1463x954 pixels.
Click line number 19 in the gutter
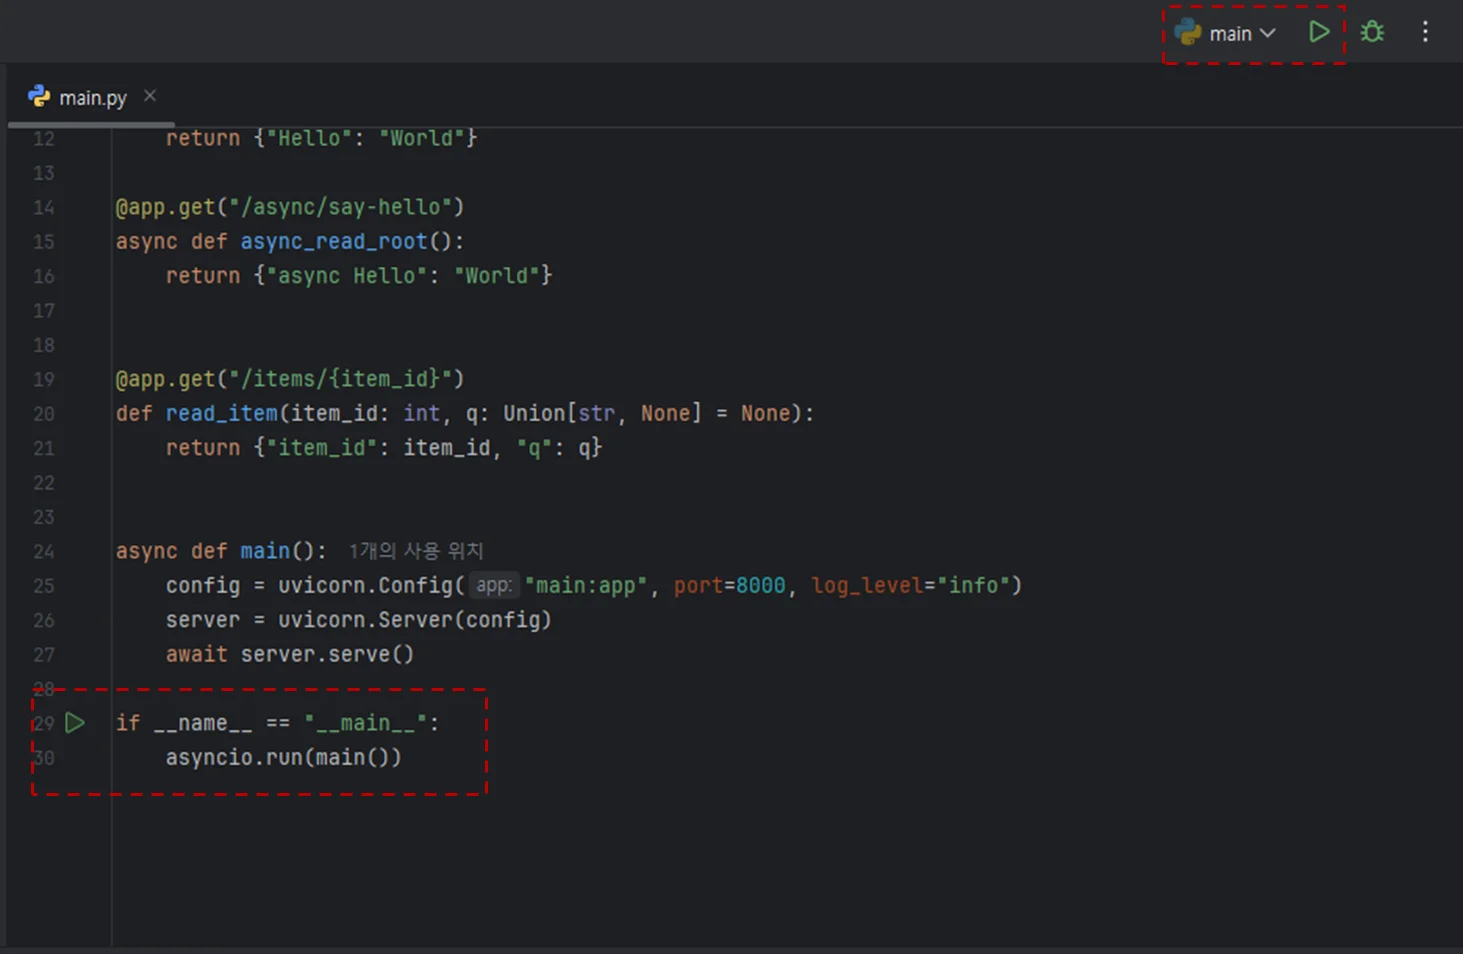(x=44, y=379)
